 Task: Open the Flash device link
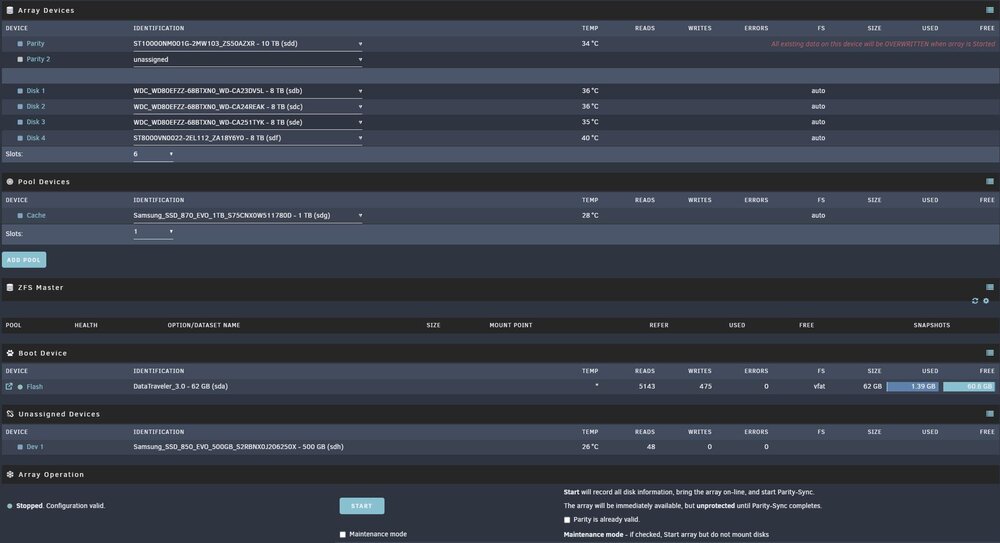click(x=34, y=387)
